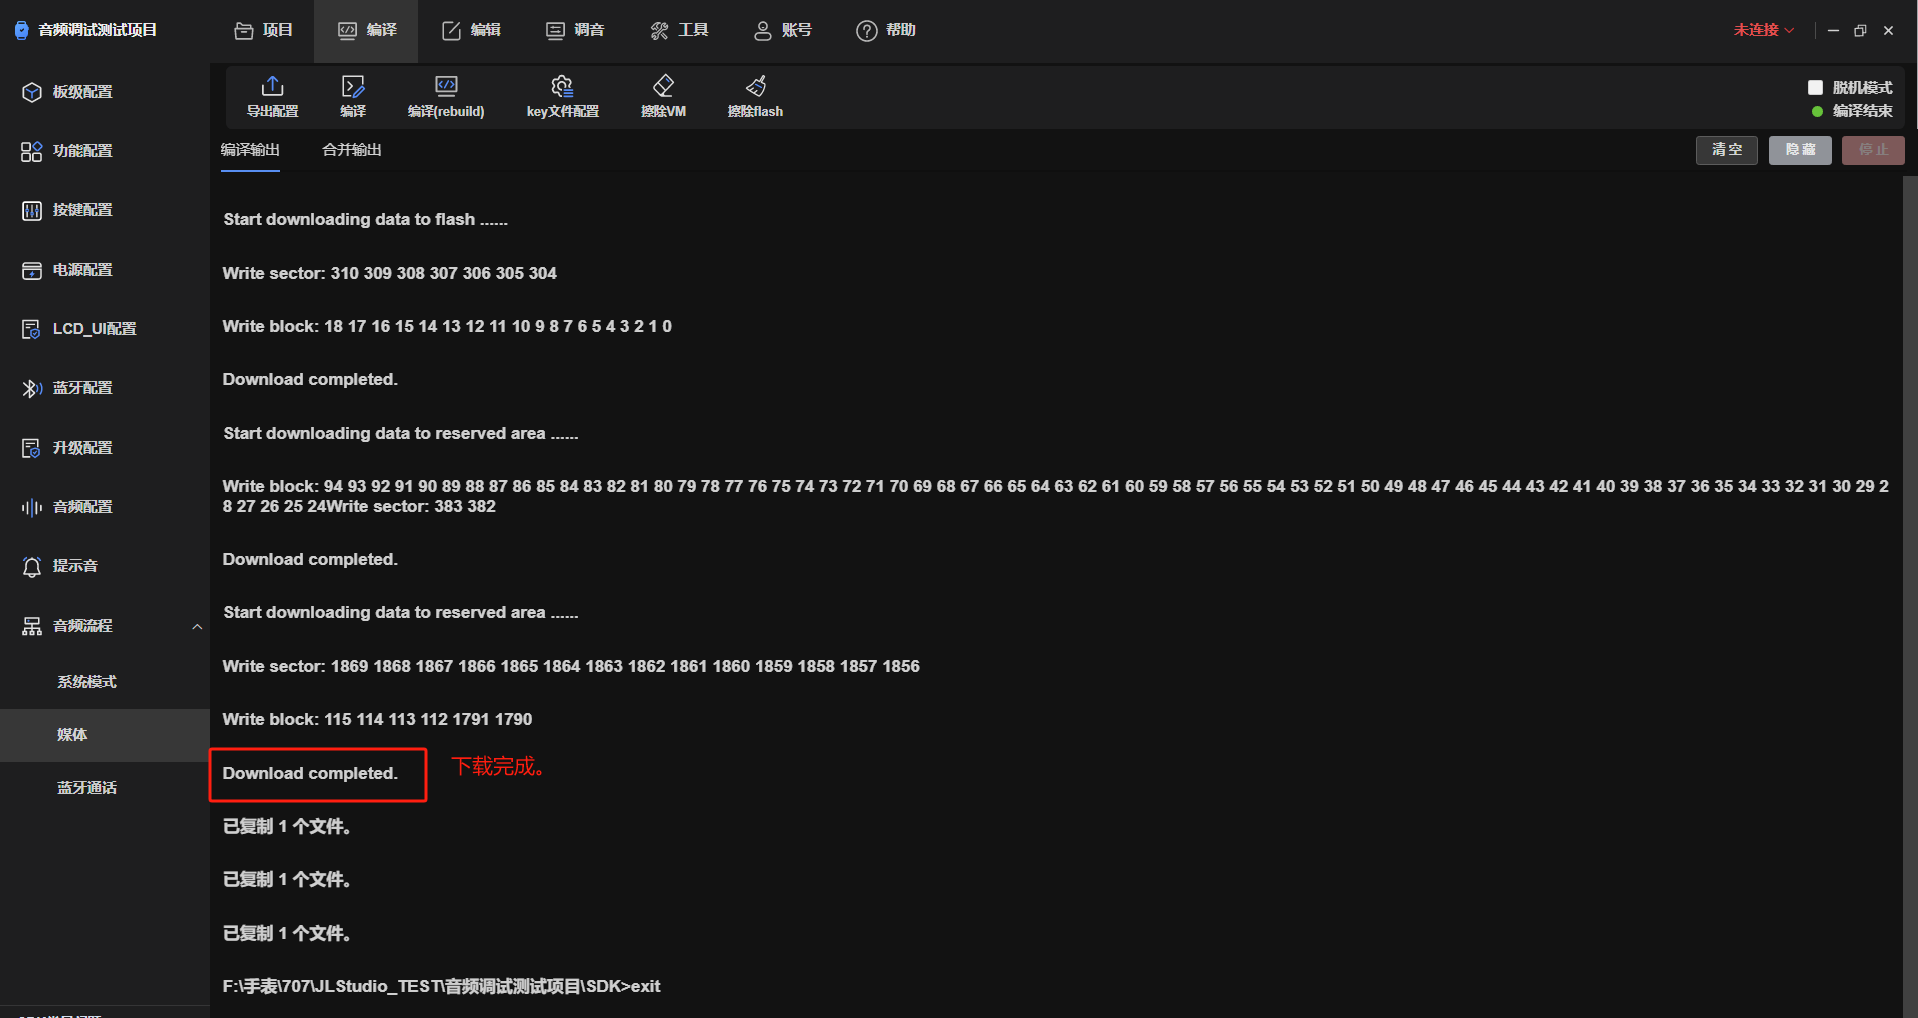The width and height of the screenshot is (1918, 1018).
Task: Select 蓝牙通话 under 音频流程
Action: coord(105,788)
